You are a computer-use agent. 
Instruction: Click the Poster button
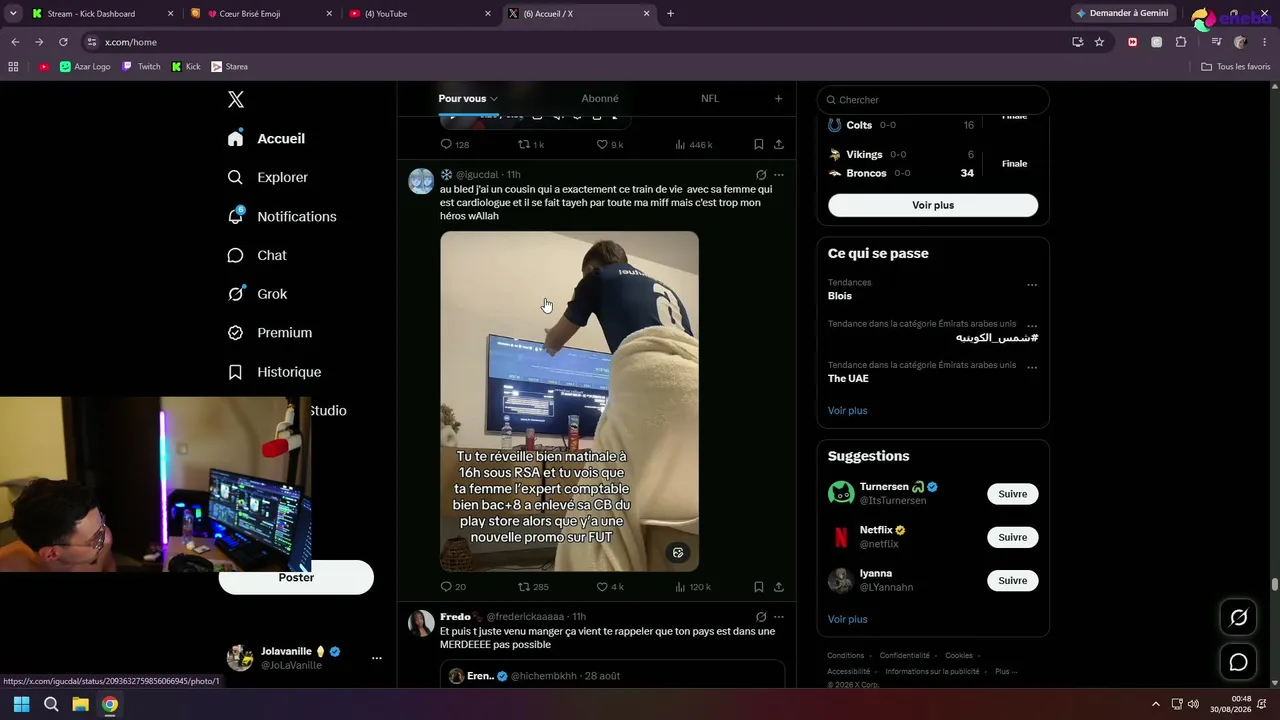[296, 578]
